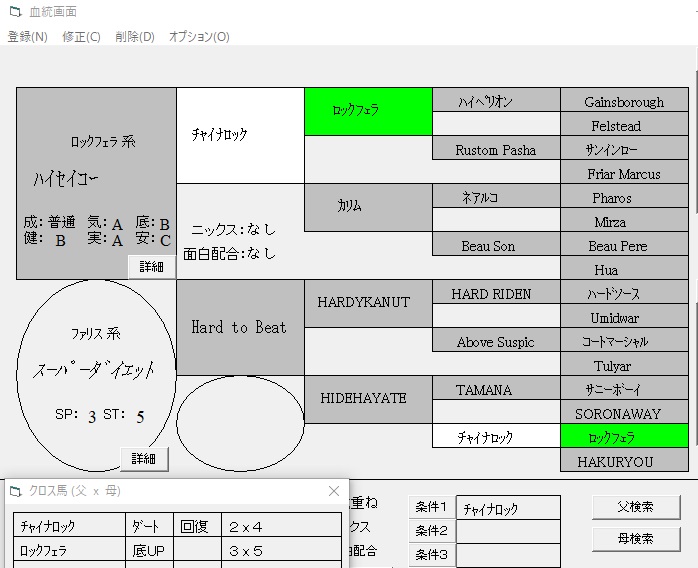Screen dimensions: 698x568
Task: Click the HIDEHAYATE pedigree cell
Action: click(x=368, y=399)
